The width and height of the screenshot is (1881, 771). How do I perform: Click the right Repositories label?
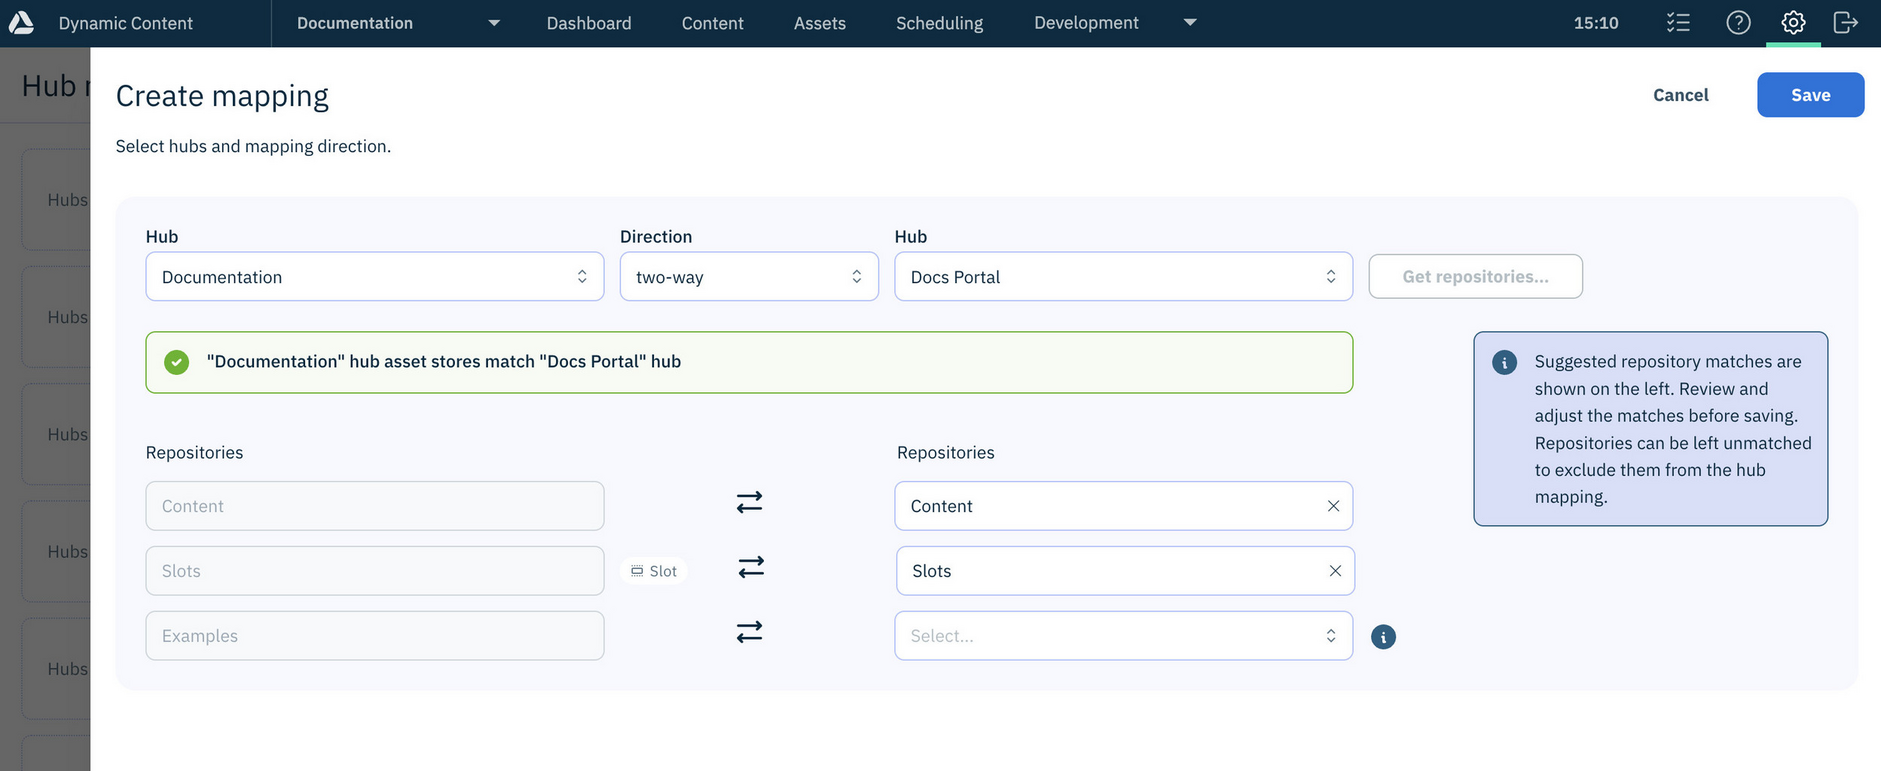pos(946,453)
